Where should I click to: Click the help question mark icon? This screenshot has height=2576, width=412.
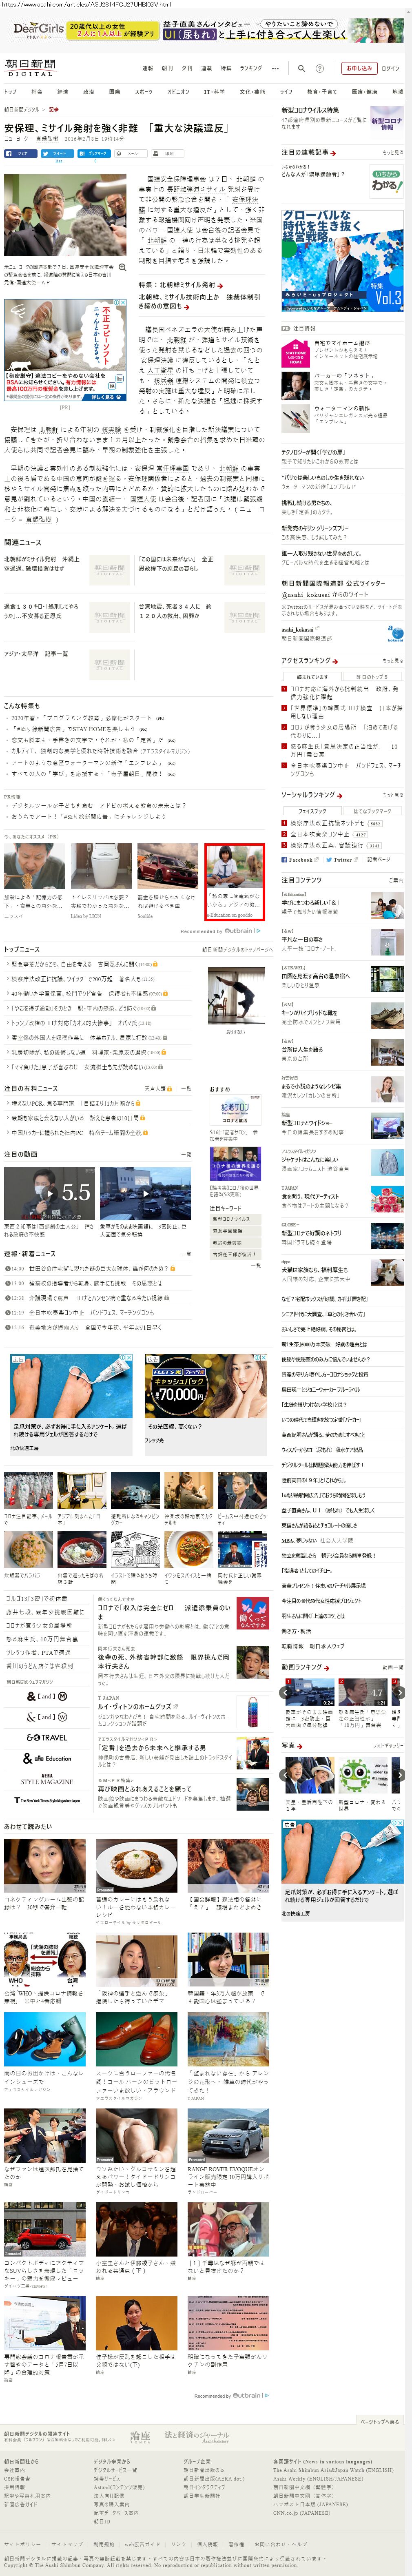320,69
